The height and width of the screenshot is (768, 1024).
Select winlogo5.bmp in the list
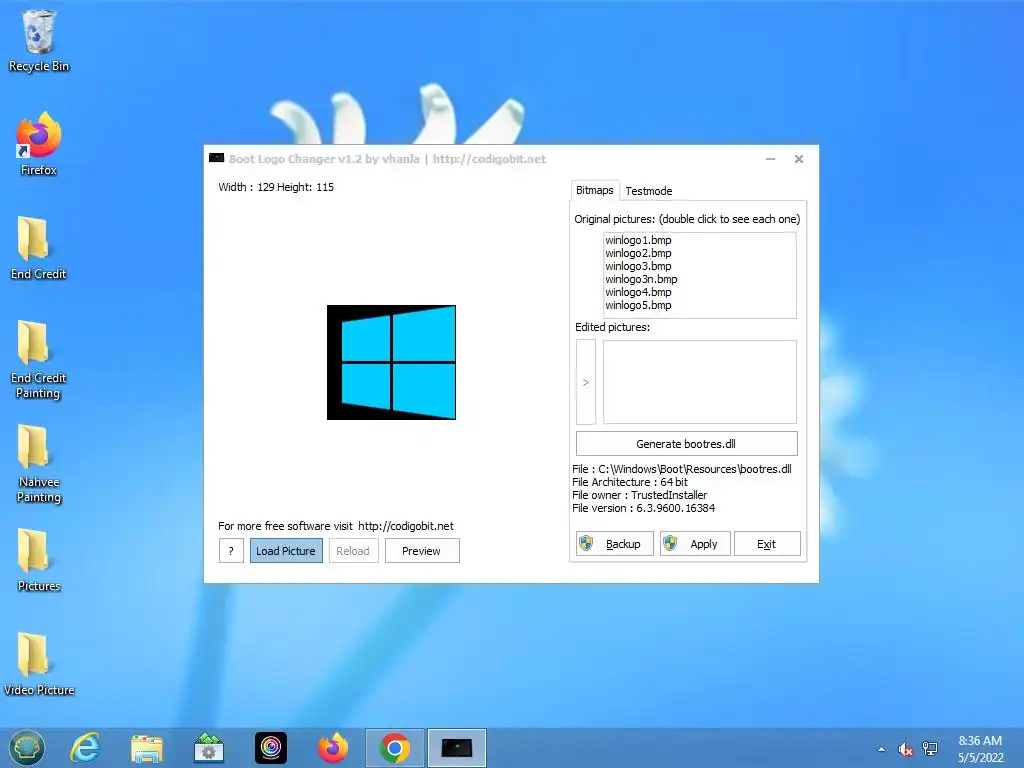638,305
